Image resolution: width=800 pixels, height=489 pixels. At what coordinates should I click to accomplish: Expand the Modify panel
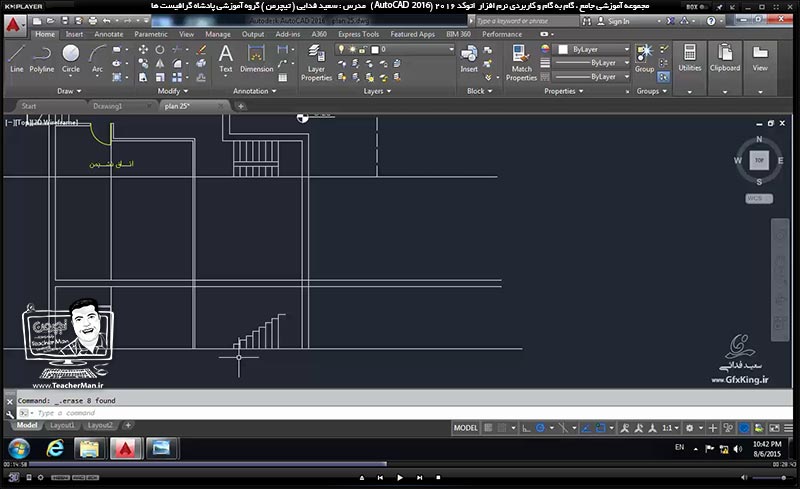tap(172, 91)
